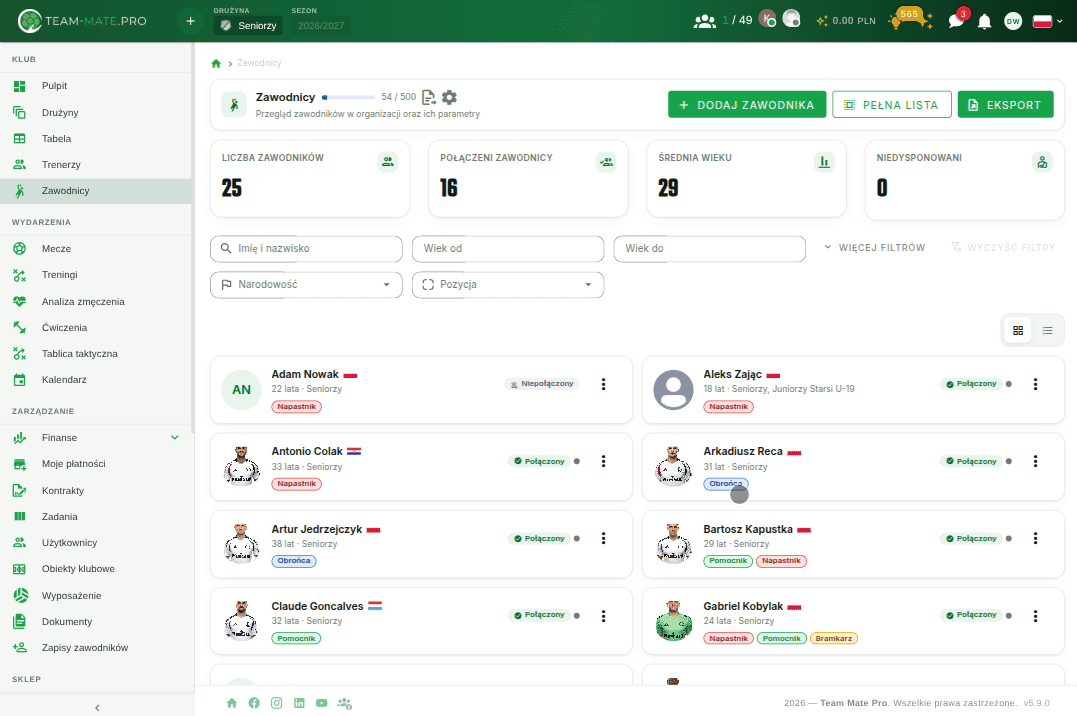Open the DW user avatar
Screen dimensions: 1077x716
click(x=1013, y=21)
